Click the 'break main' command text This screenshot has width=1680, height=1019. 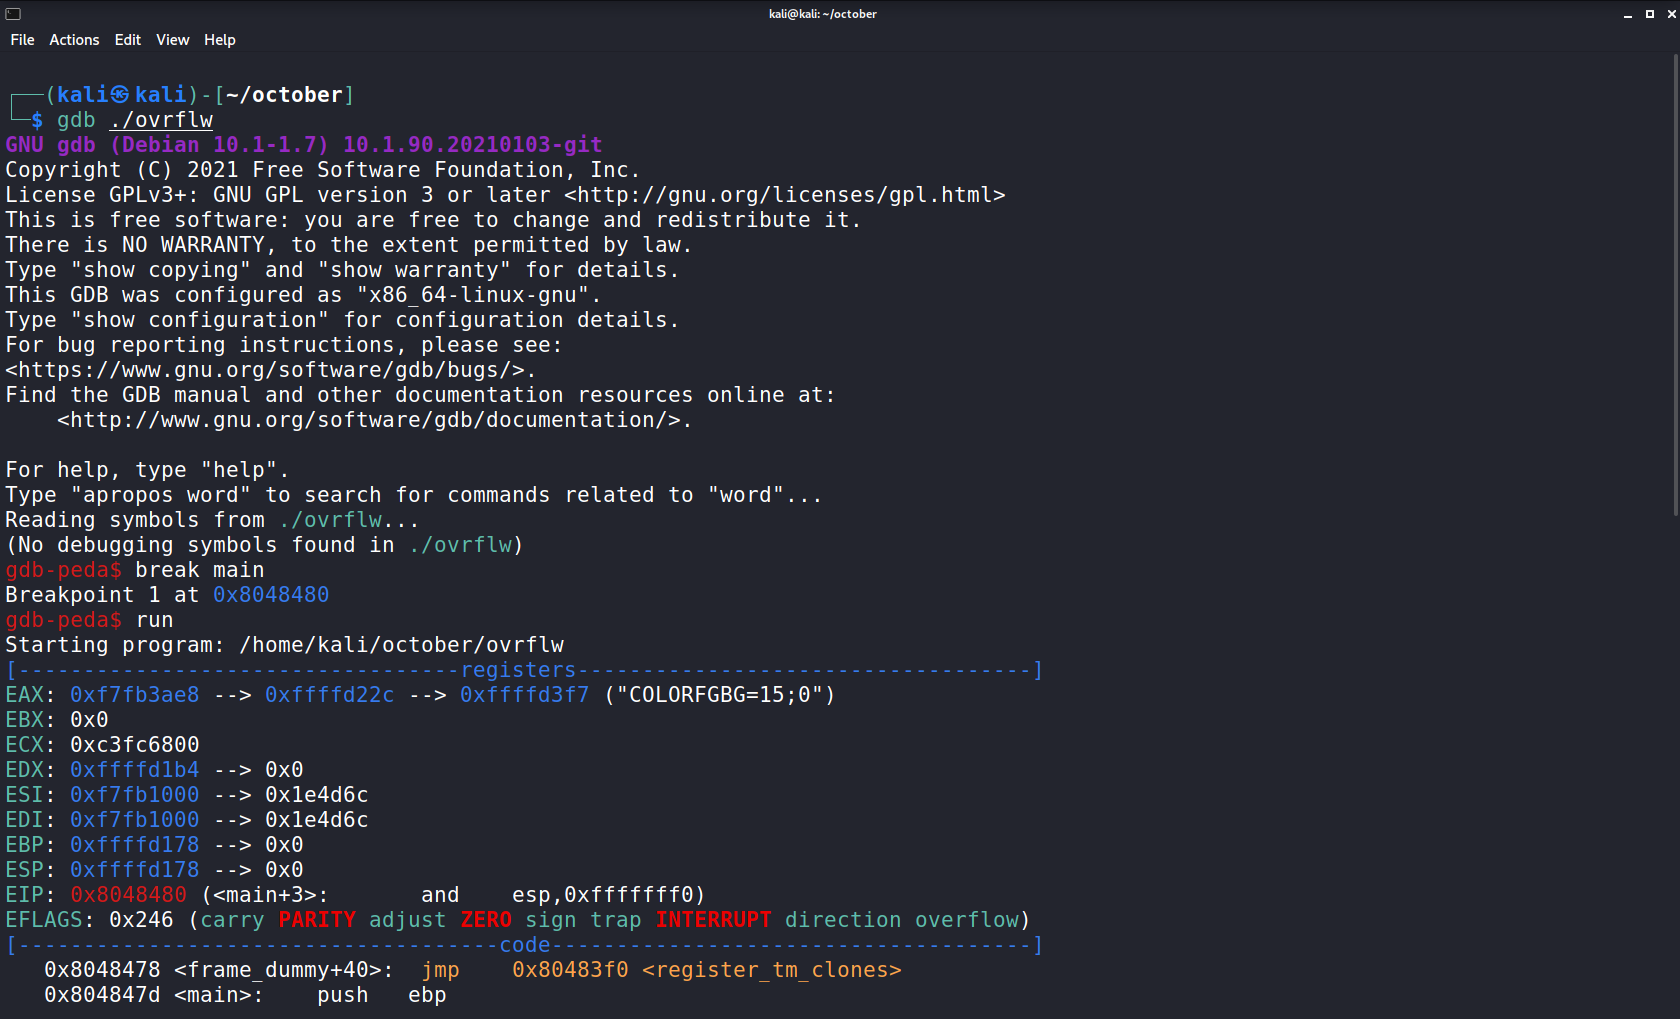point(200,570)
